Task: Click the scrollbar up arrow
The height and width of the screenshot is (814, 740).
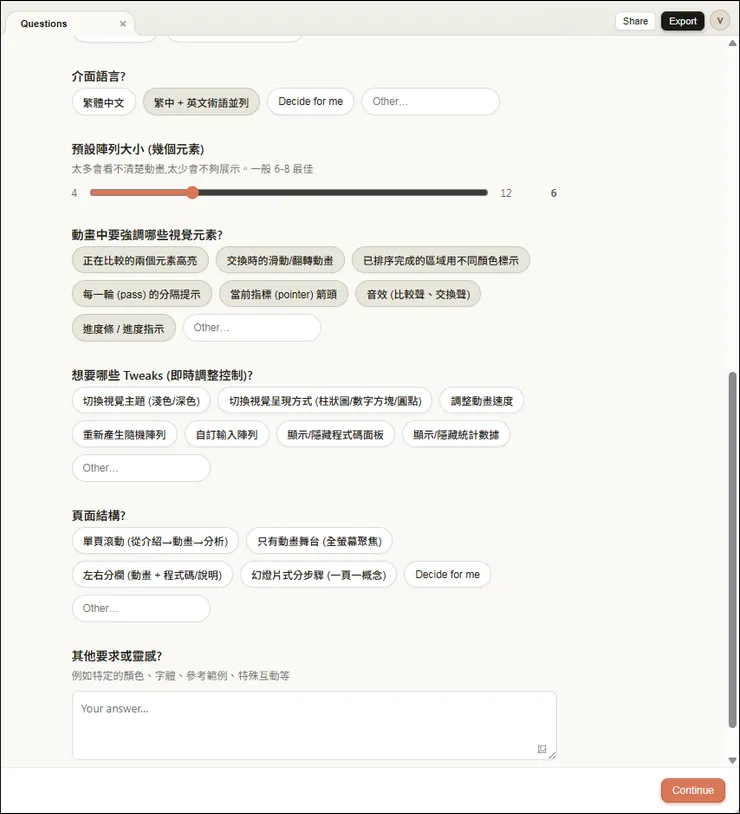Action: pyautogui.click(x=732, y=43)
